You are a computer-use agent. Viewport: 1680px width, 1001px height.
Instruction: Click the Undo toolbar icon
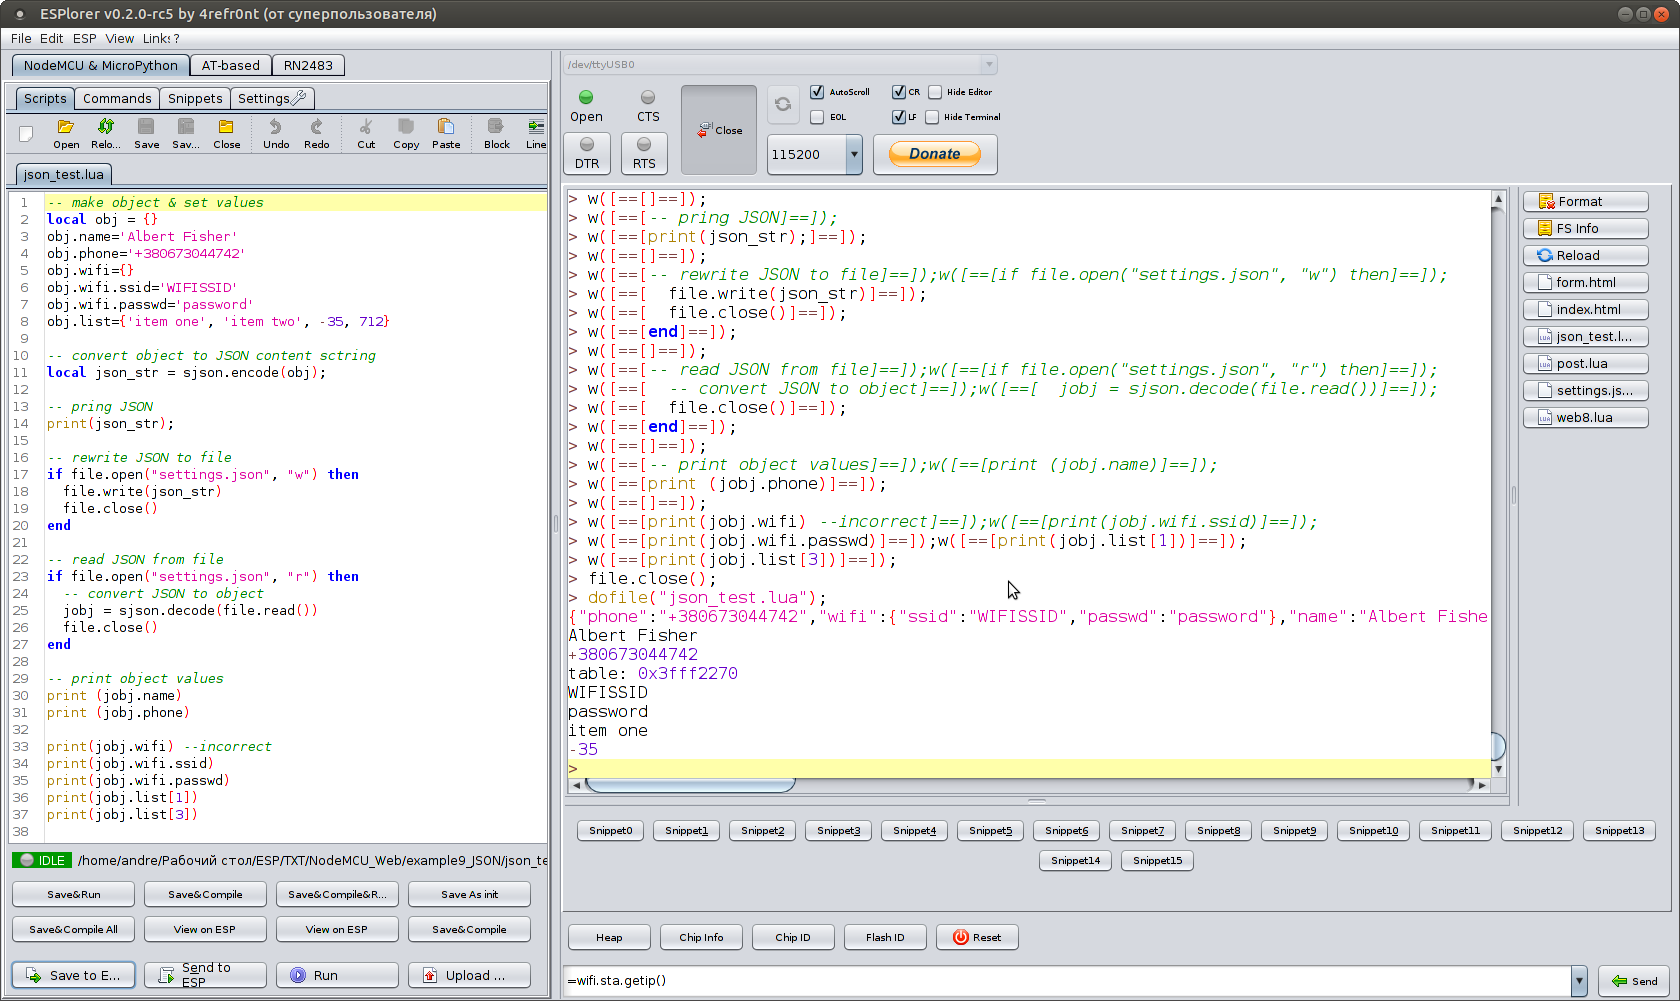coord(275,127)
